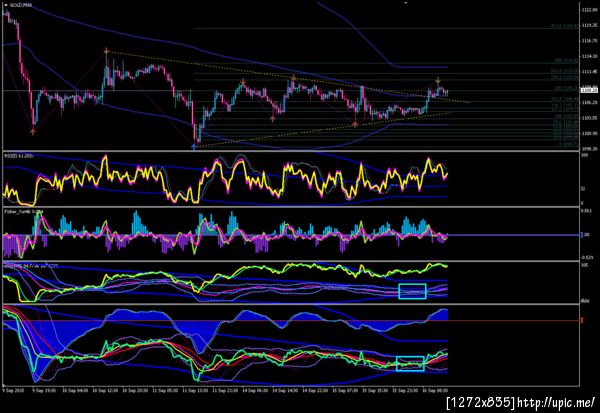Click the 1098.20 price axis label
Viewport: 600px width, 413px height.
click(589, 149)
